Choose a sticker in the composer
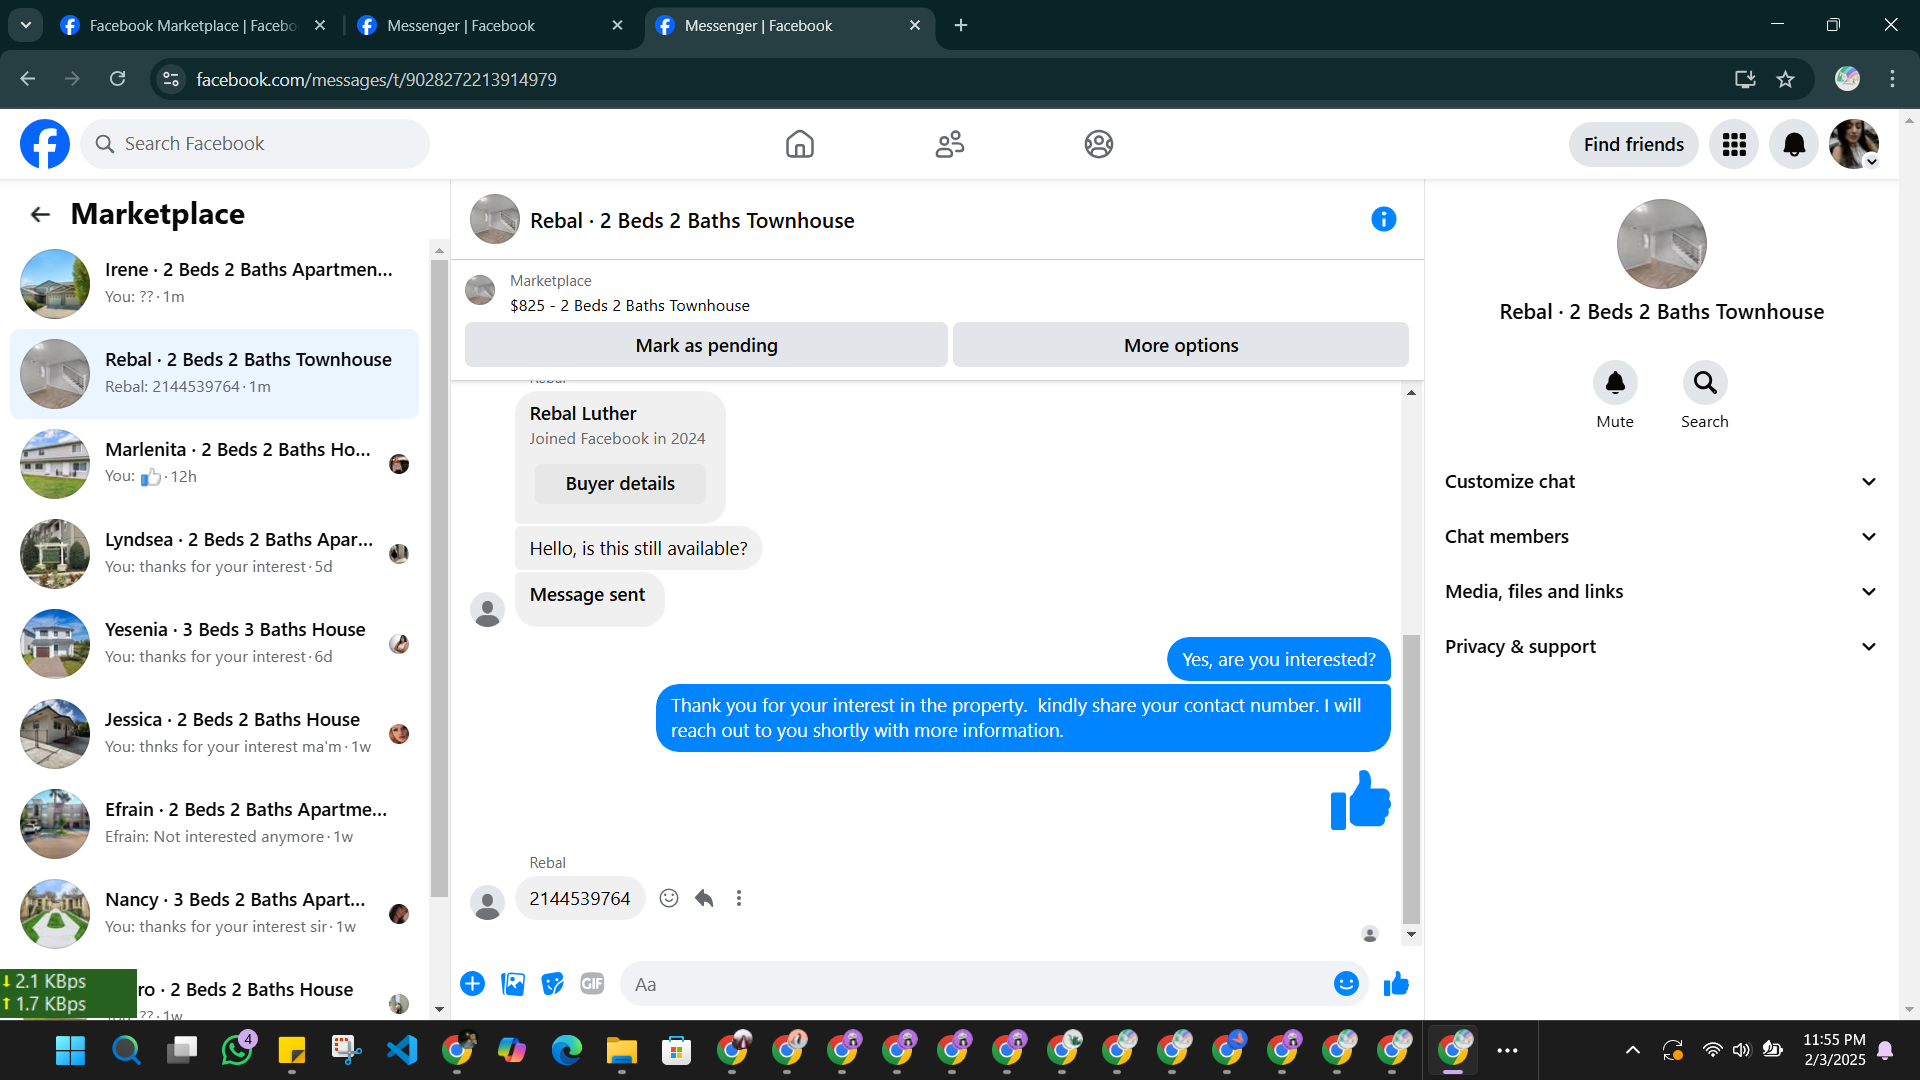 (552, 984)
